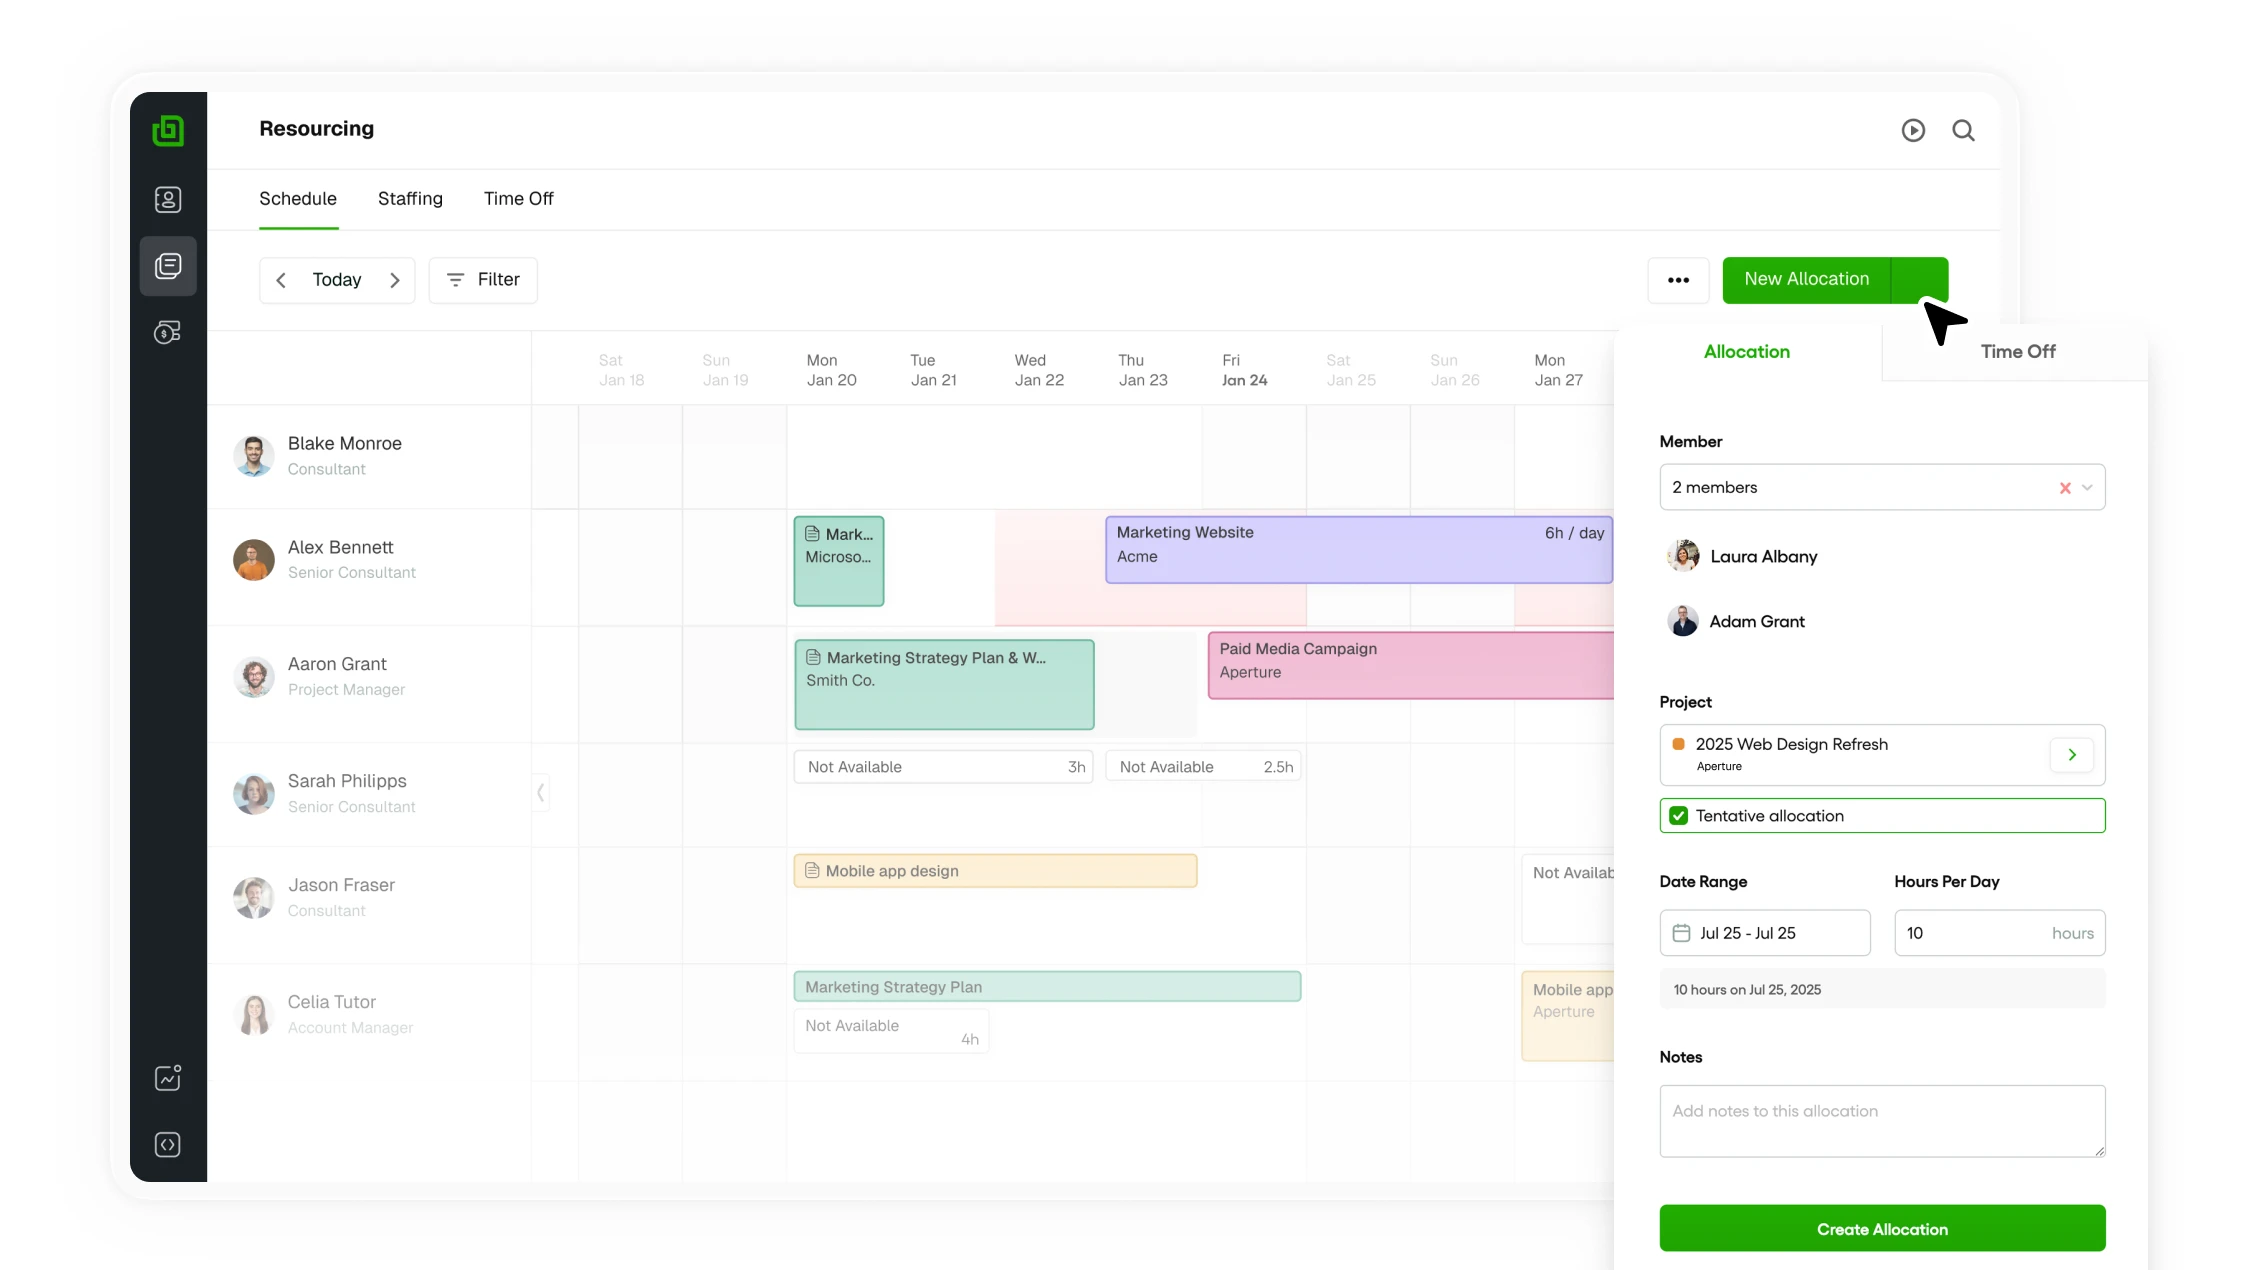Image resolution: width=2260 pixels, height=1270 pixels.
Task: Open the contacts icon in sidebar
Action: click(168, 199)
